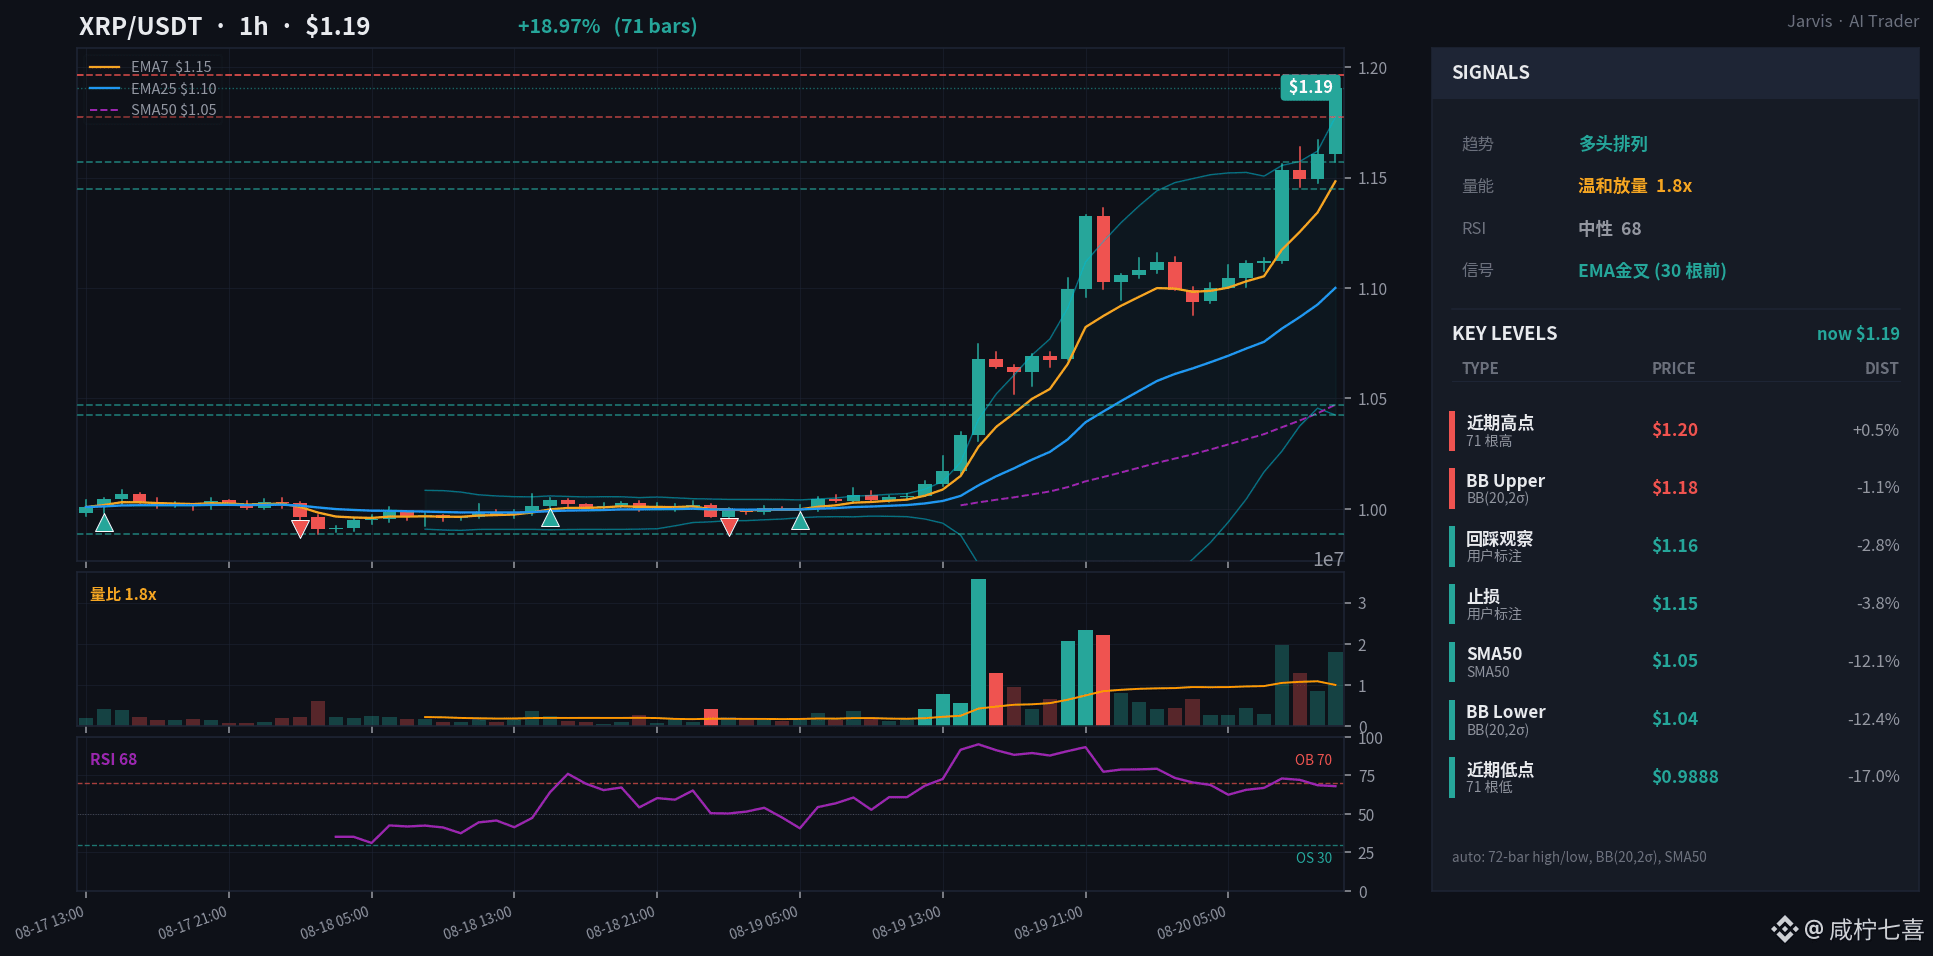This screenshot has height=956, width=1933.
Task: Click the purple dashed SMA50 legend line swatch
Action: [x=105, y=110]
